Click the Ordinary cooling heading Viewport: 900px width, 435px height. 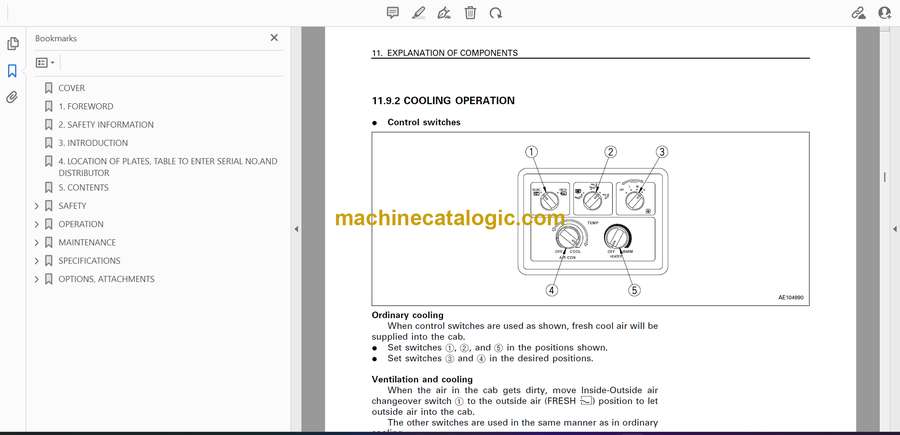point(408,315)
